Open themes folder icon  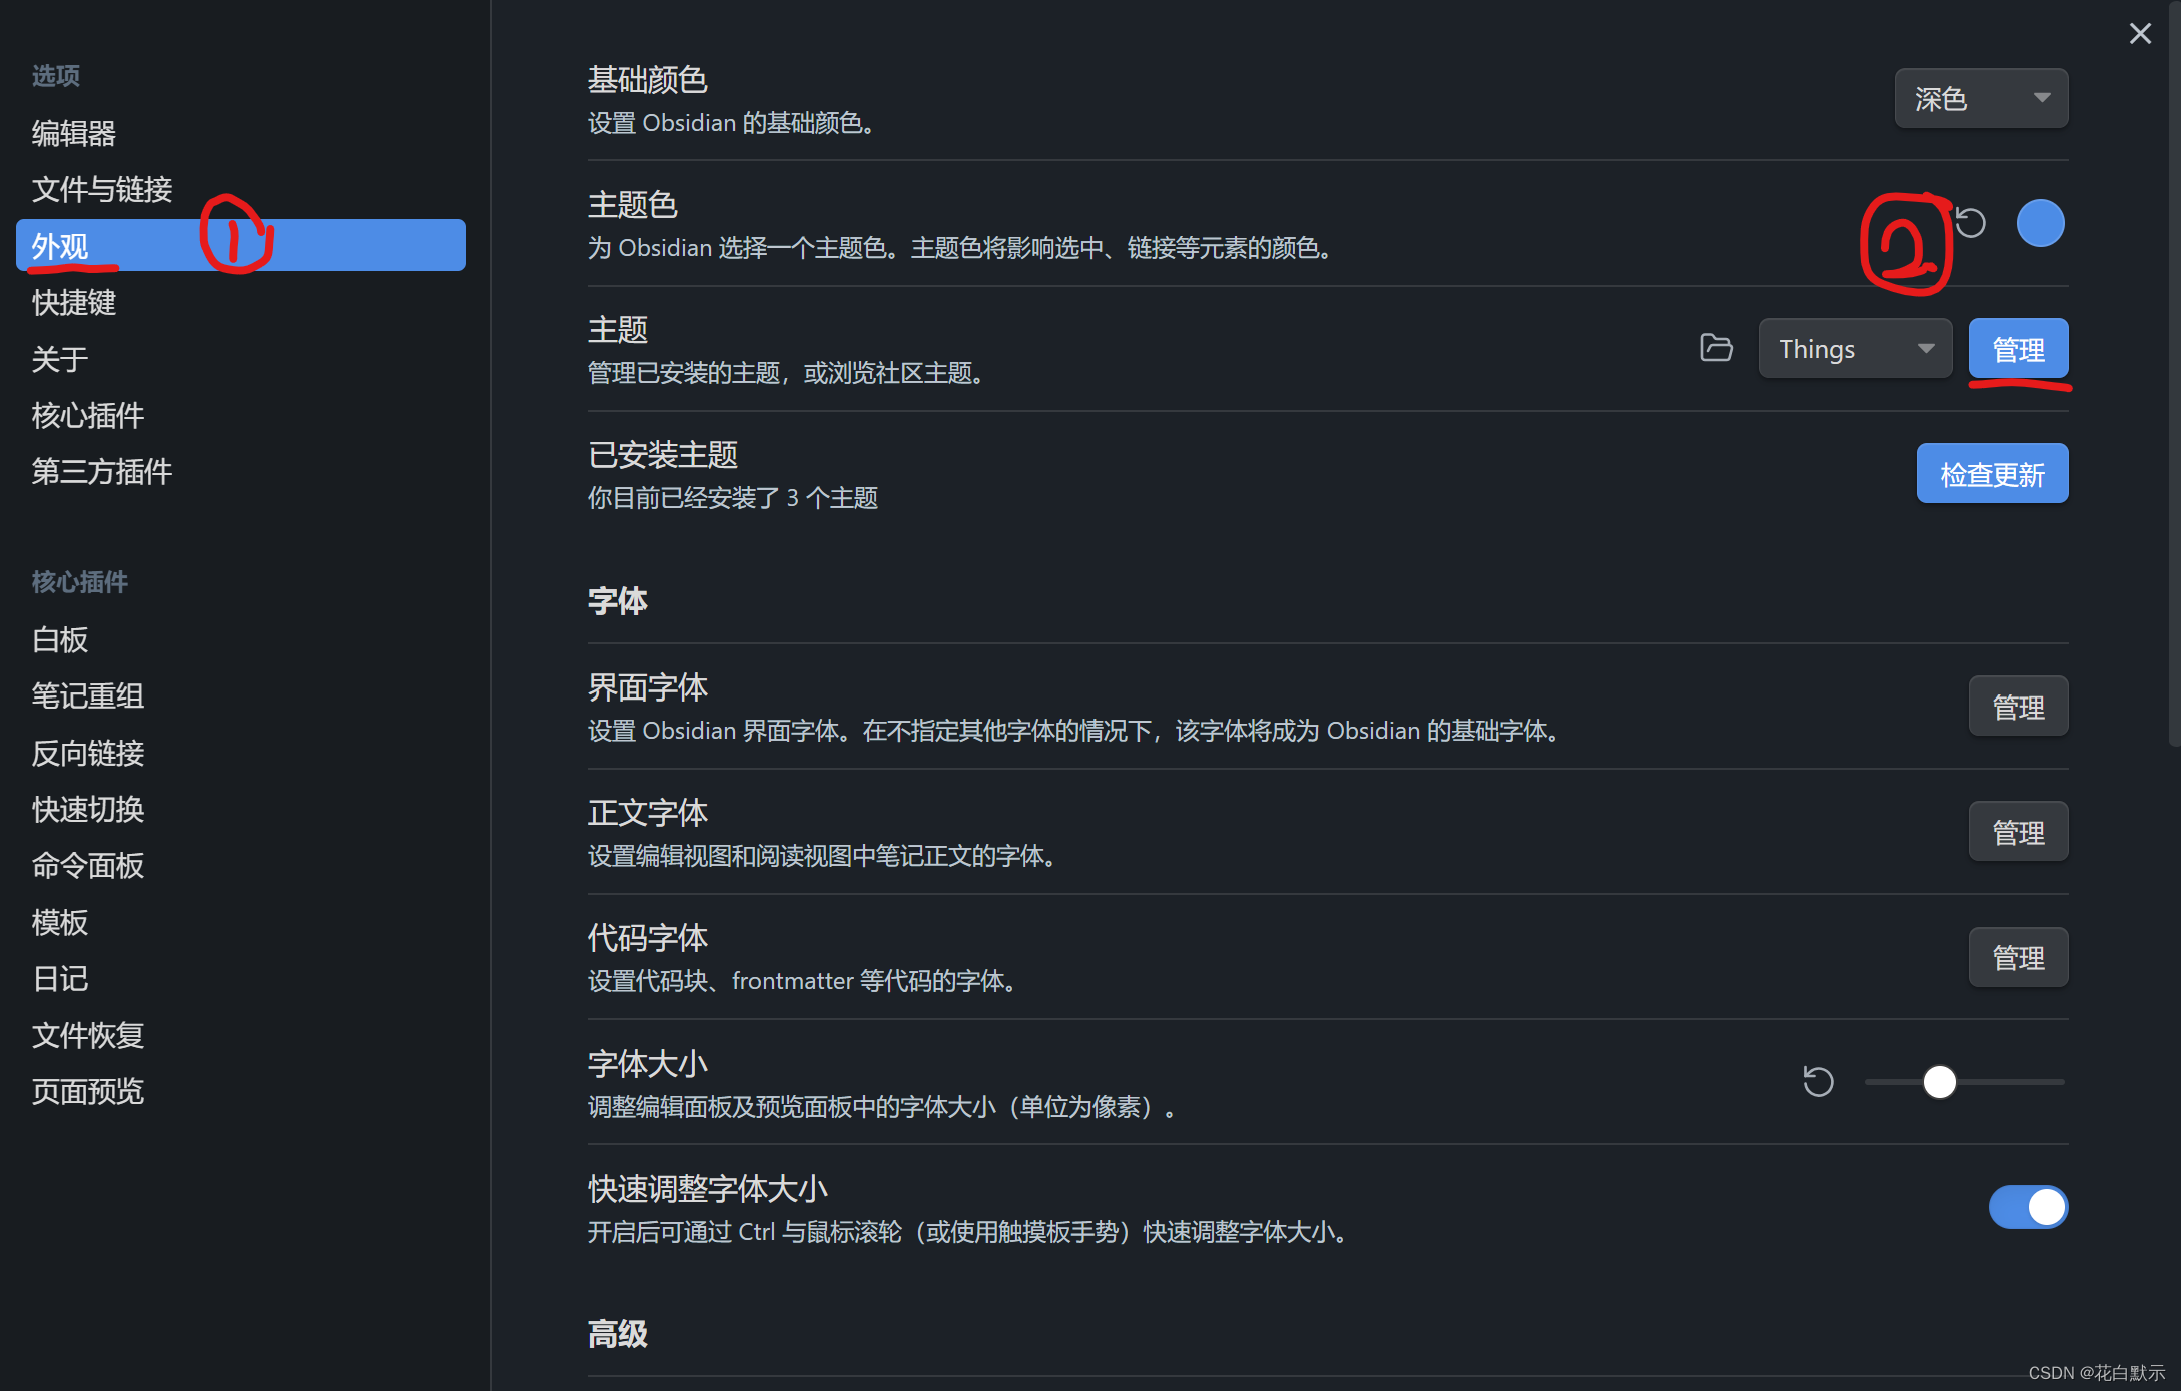(x=1716, y=348)
